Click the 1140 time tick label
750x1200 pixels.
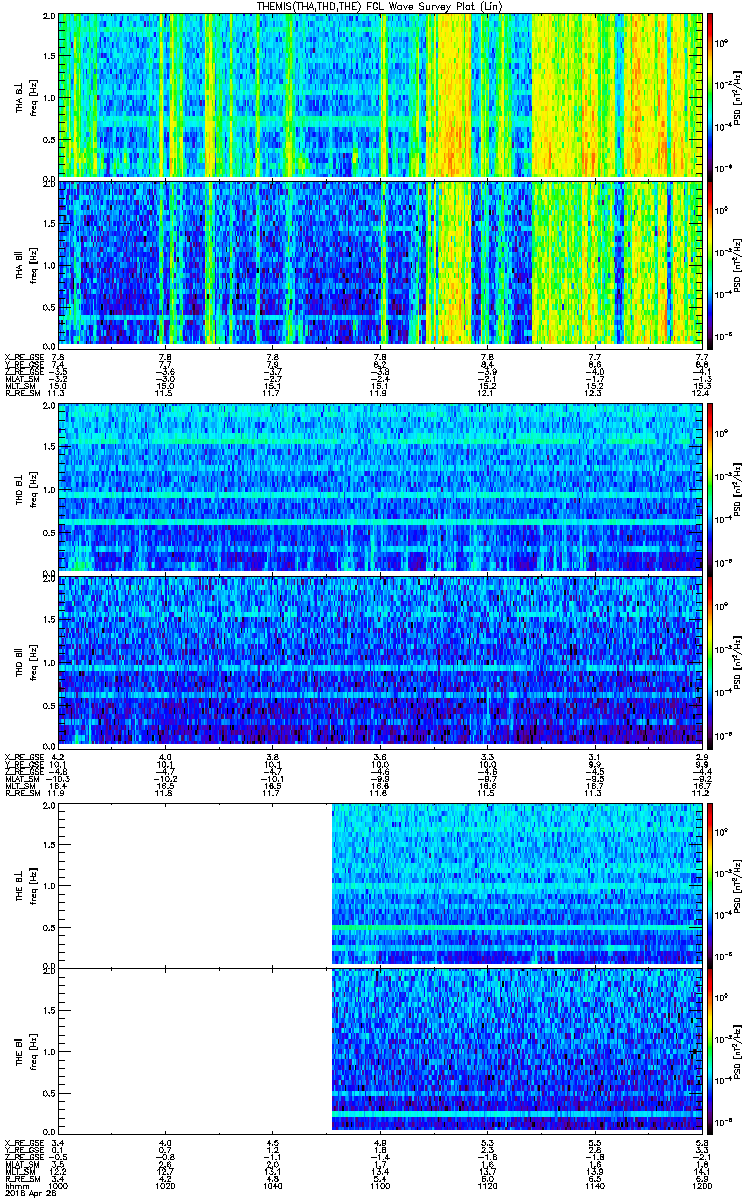[594, 1187]
